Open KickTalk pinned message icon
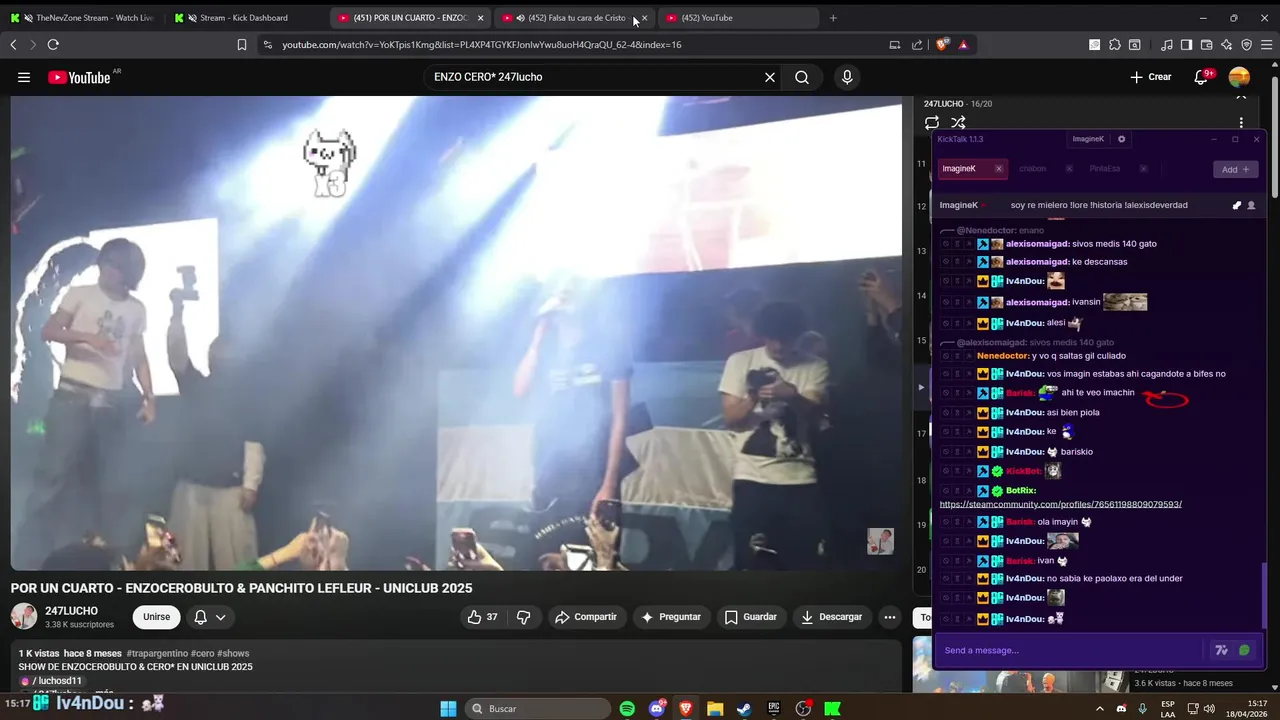 coord(1236,205)
